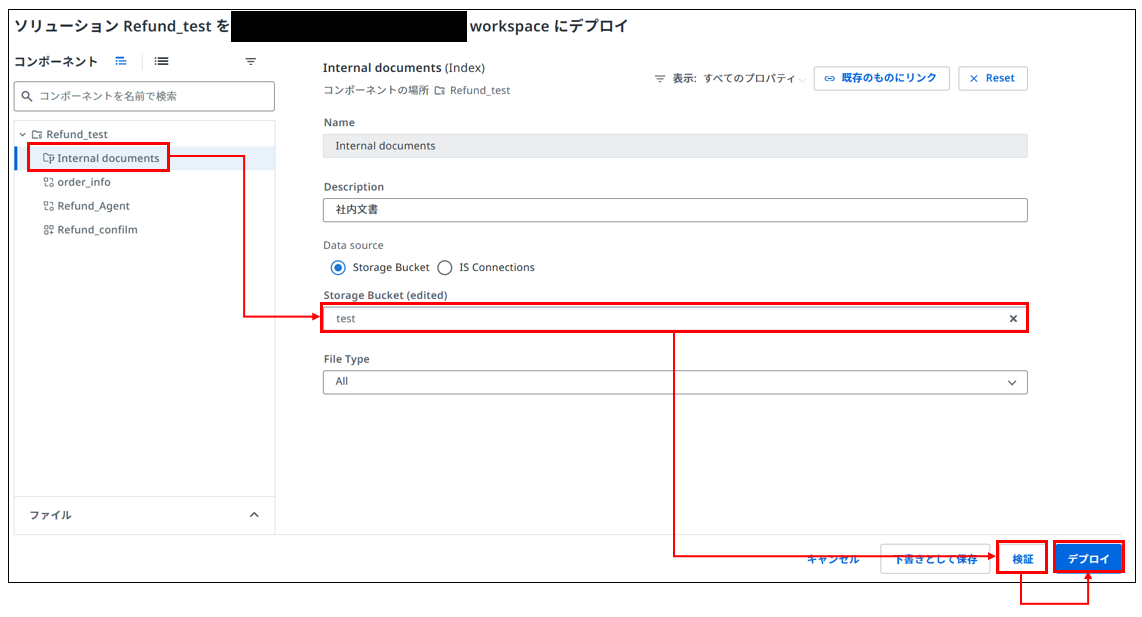Image resolution: width=1142 pixels, height=617 pixels.
Task: Click キャンセル link
Action: [x=833, y=559]
